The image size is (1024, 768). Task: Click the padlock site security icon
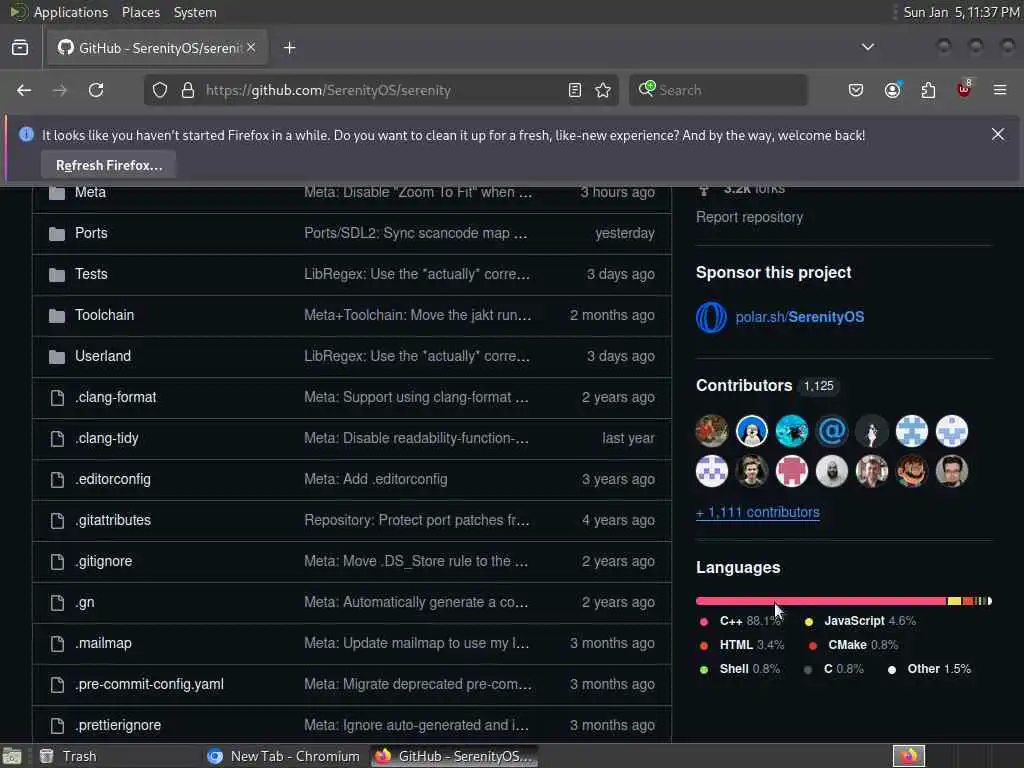(188, 90)
